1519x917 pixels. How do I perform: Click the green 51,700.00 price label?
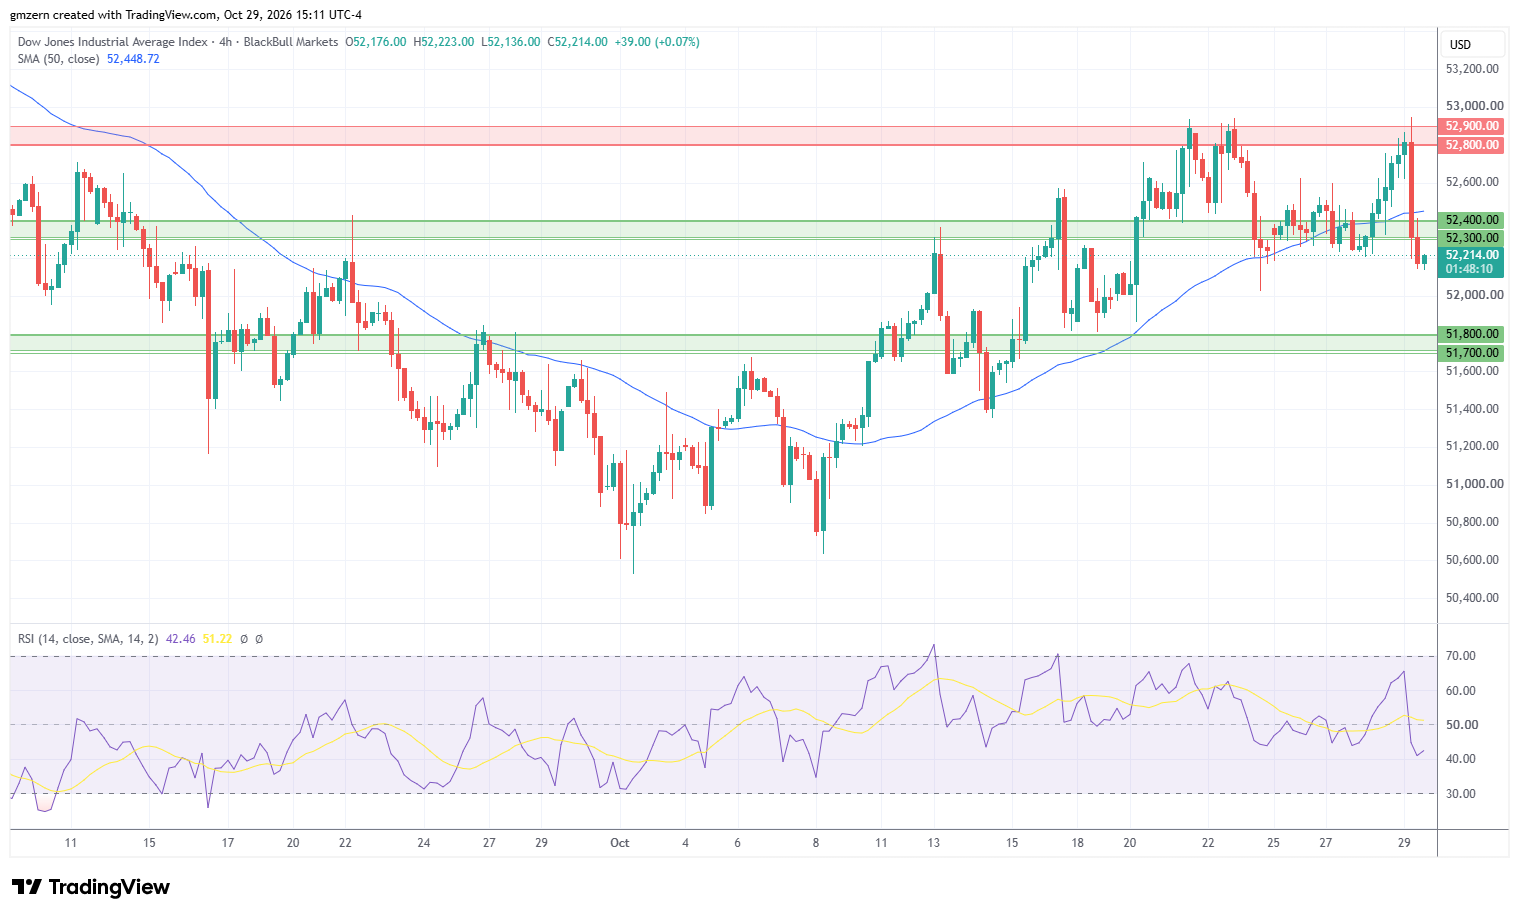(x=1472, y=353)
